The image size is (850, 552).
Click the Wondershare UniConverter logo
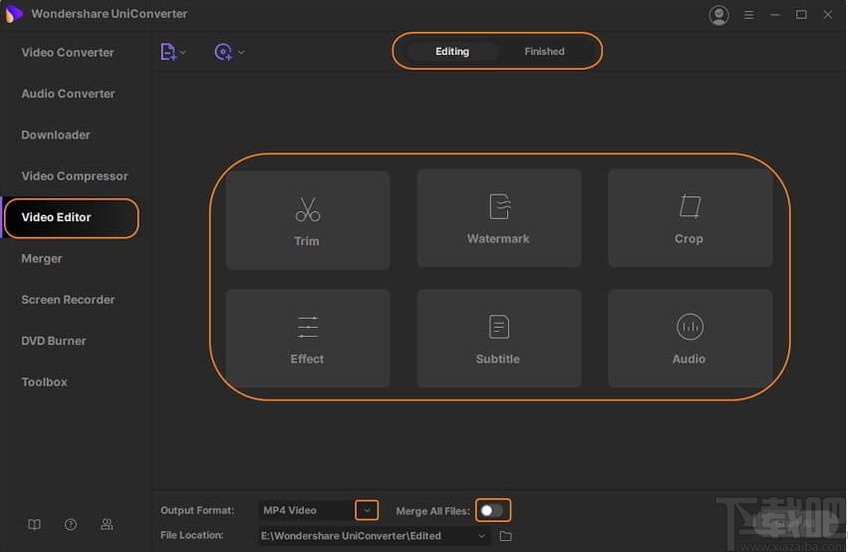14,14
